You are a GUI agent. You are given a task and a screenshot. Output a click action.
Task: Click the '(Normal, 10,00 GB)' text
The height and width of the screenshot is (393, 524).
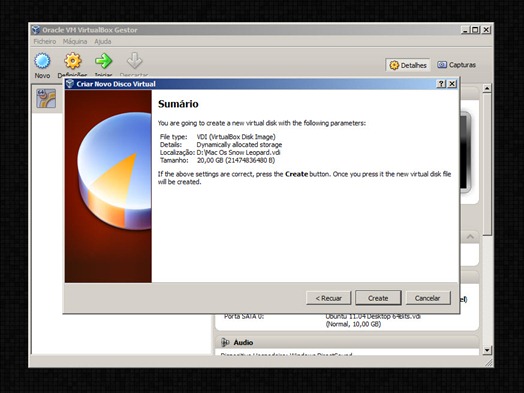[353, 324]
